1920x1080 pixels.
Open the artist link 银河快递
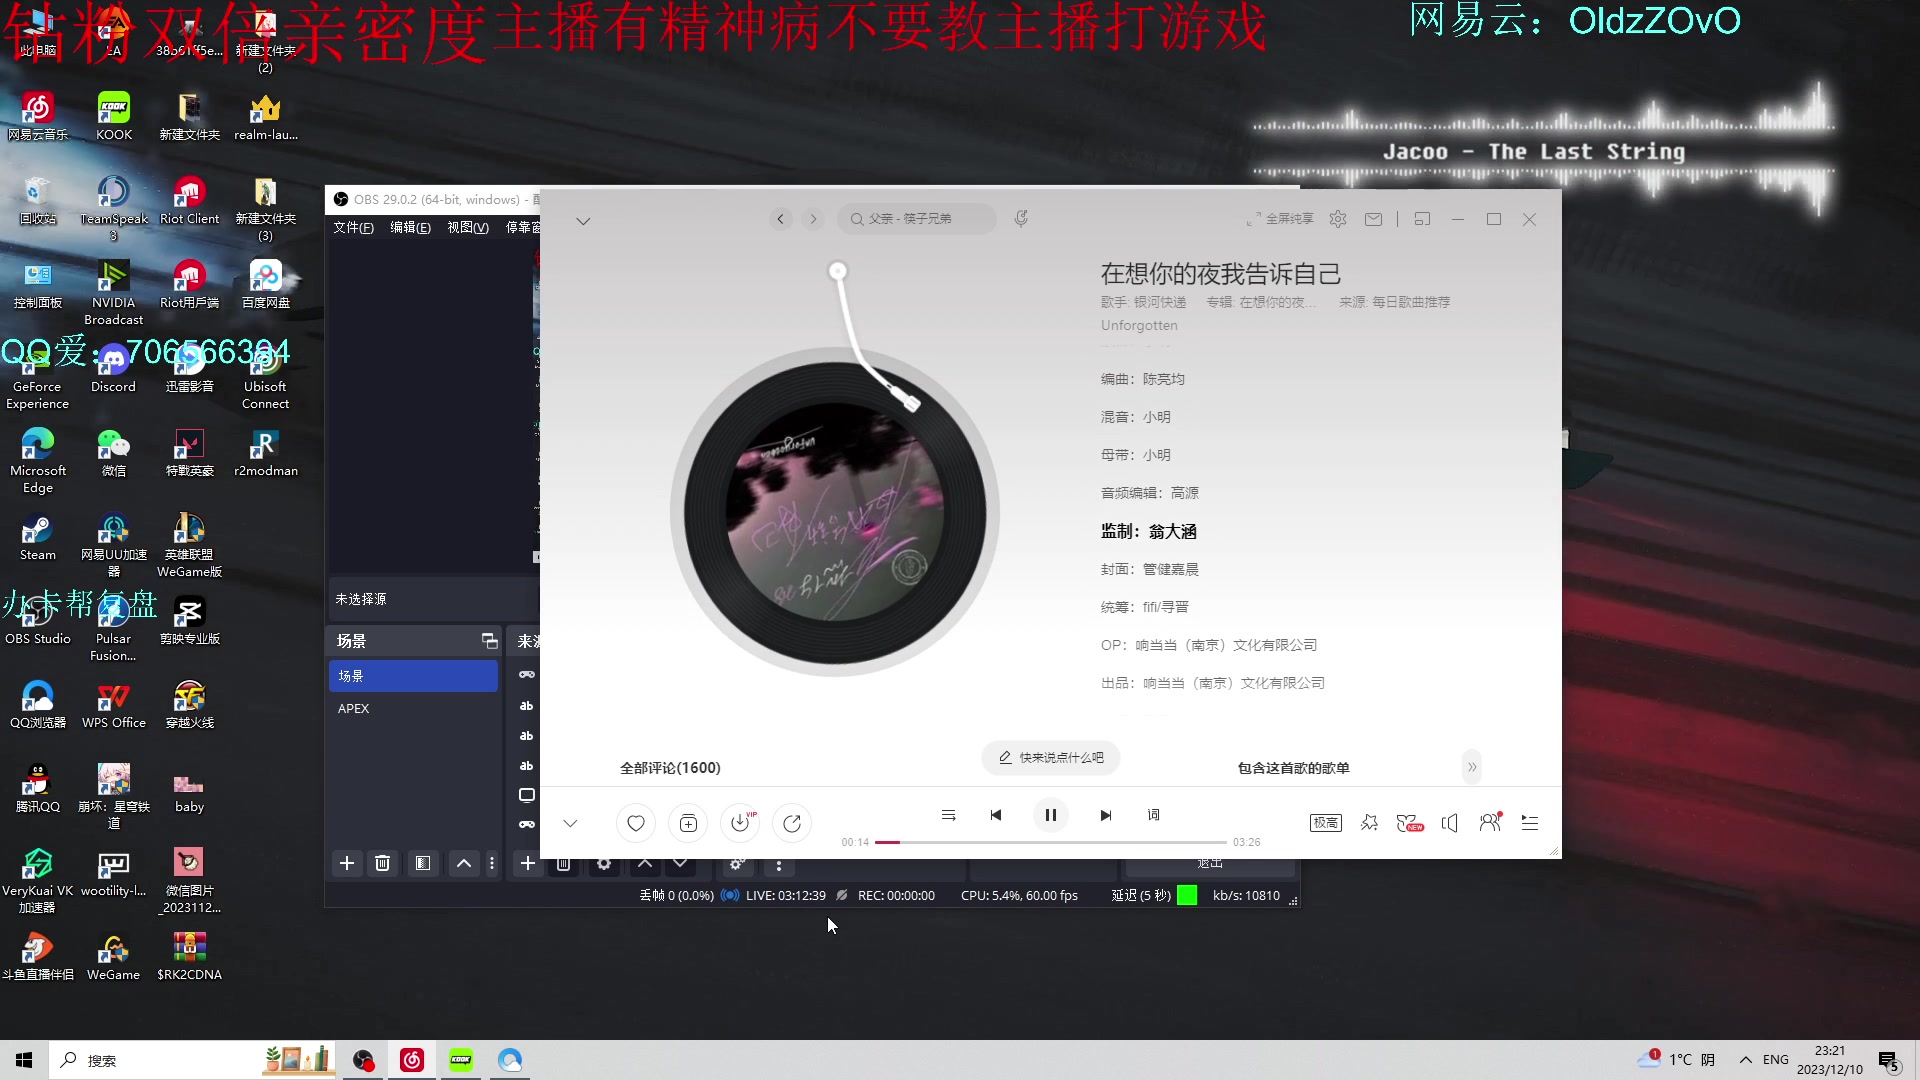point(1160,302)
